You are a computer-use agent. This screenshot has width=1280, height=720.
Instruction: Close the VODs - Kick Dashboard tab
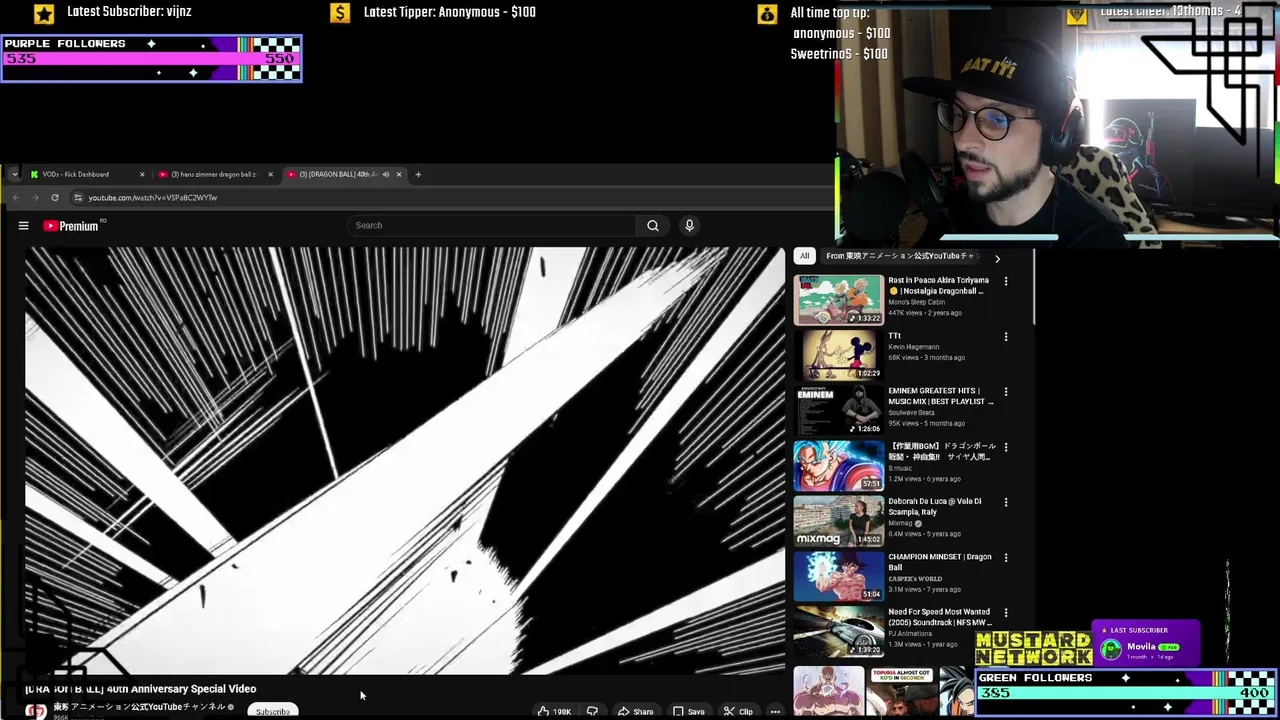coord(141,174)
